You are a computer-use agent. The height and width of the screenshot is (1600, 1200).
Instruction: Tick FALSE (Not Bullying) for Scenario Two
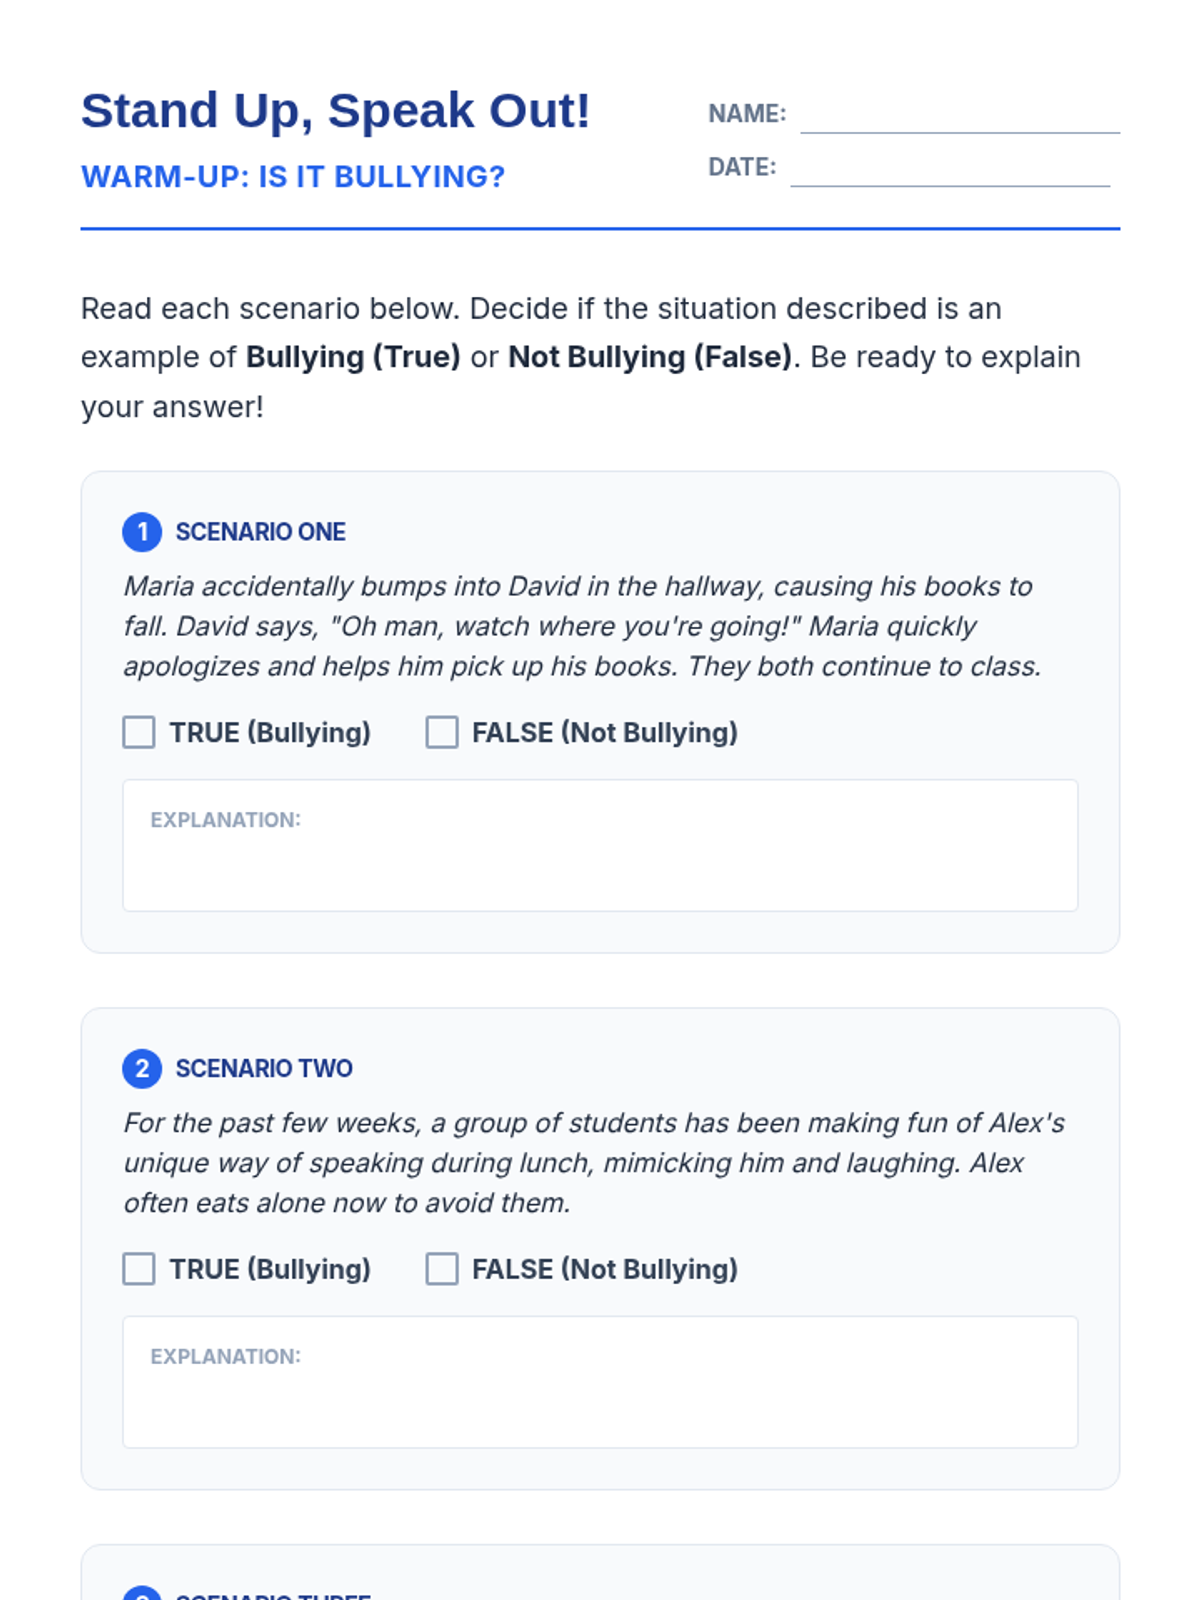(x=442, y=1269)
